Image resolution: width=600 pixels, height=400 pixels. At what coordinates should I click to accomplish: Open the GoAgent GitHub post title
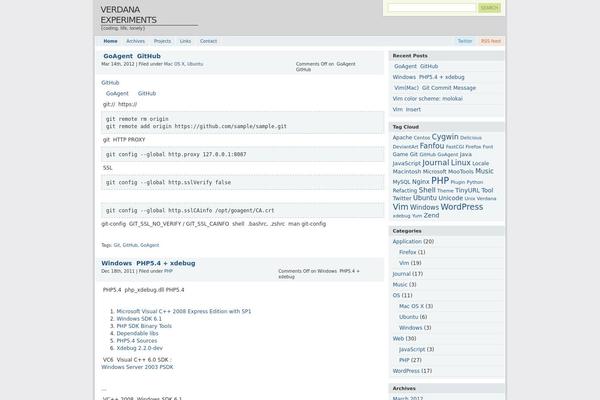(132, 56)
